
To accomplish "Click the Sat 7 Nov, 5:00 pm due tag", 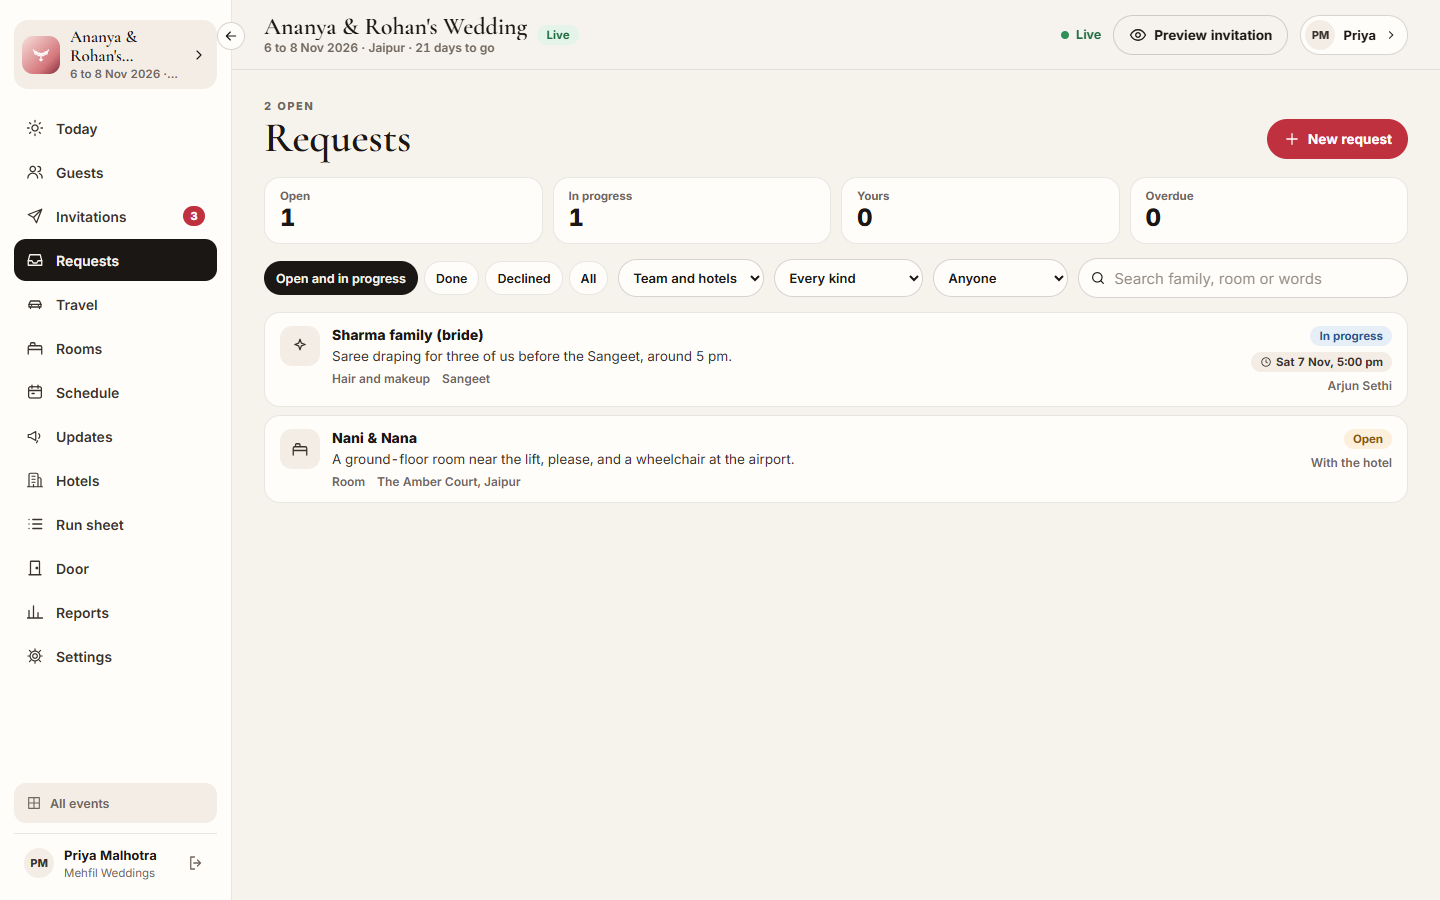I will (x=1321, y=362).
